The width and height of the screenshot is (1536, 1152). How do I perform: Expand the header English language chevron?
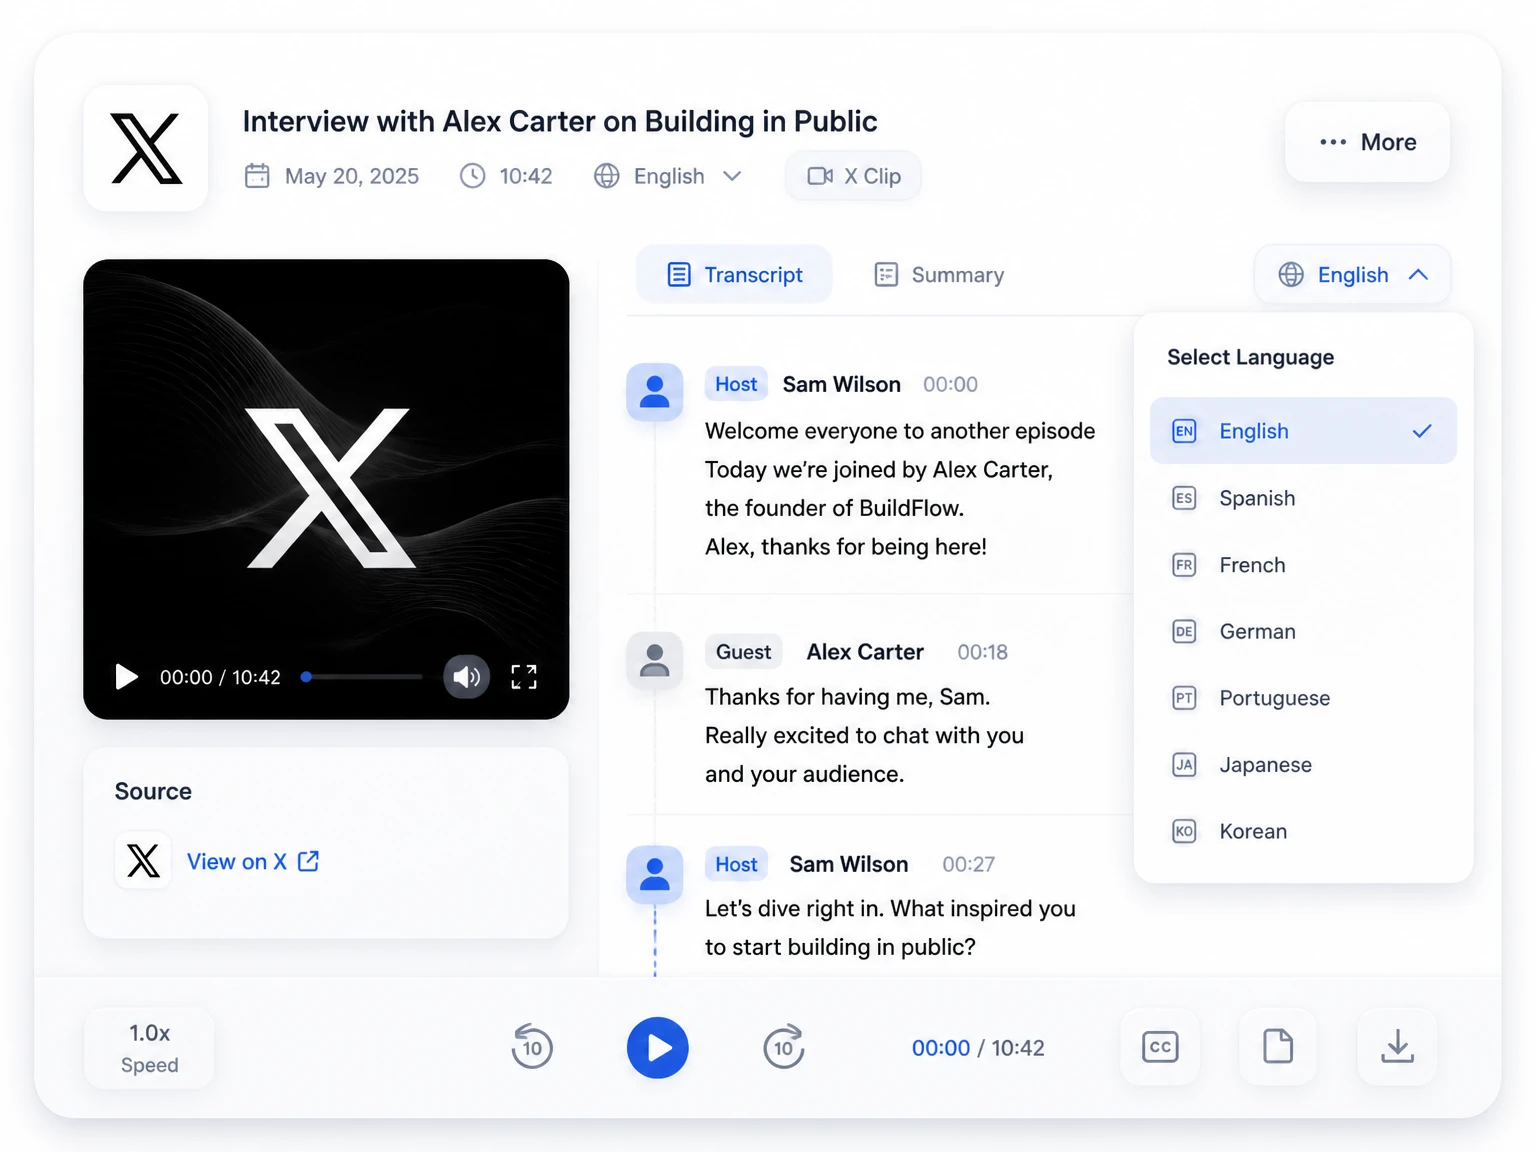click(732, 176)
